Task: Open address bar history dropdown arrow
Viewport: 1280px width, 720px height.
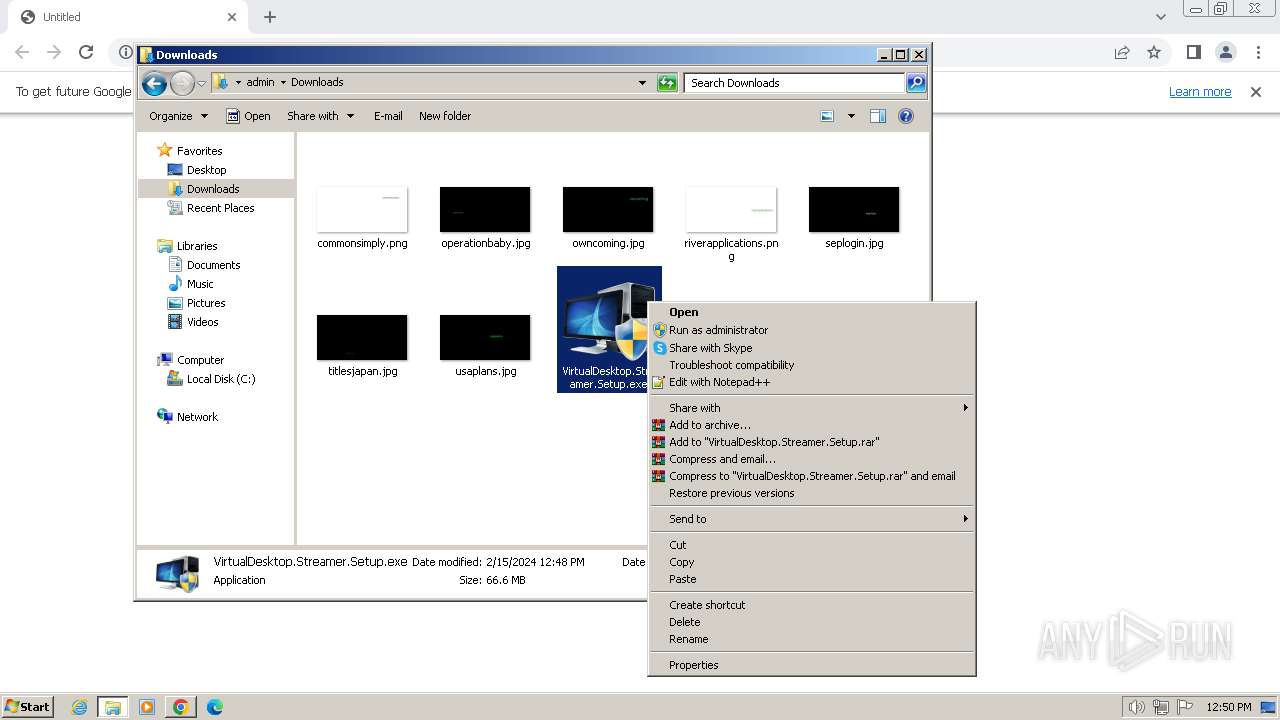Action: (642, 83)
